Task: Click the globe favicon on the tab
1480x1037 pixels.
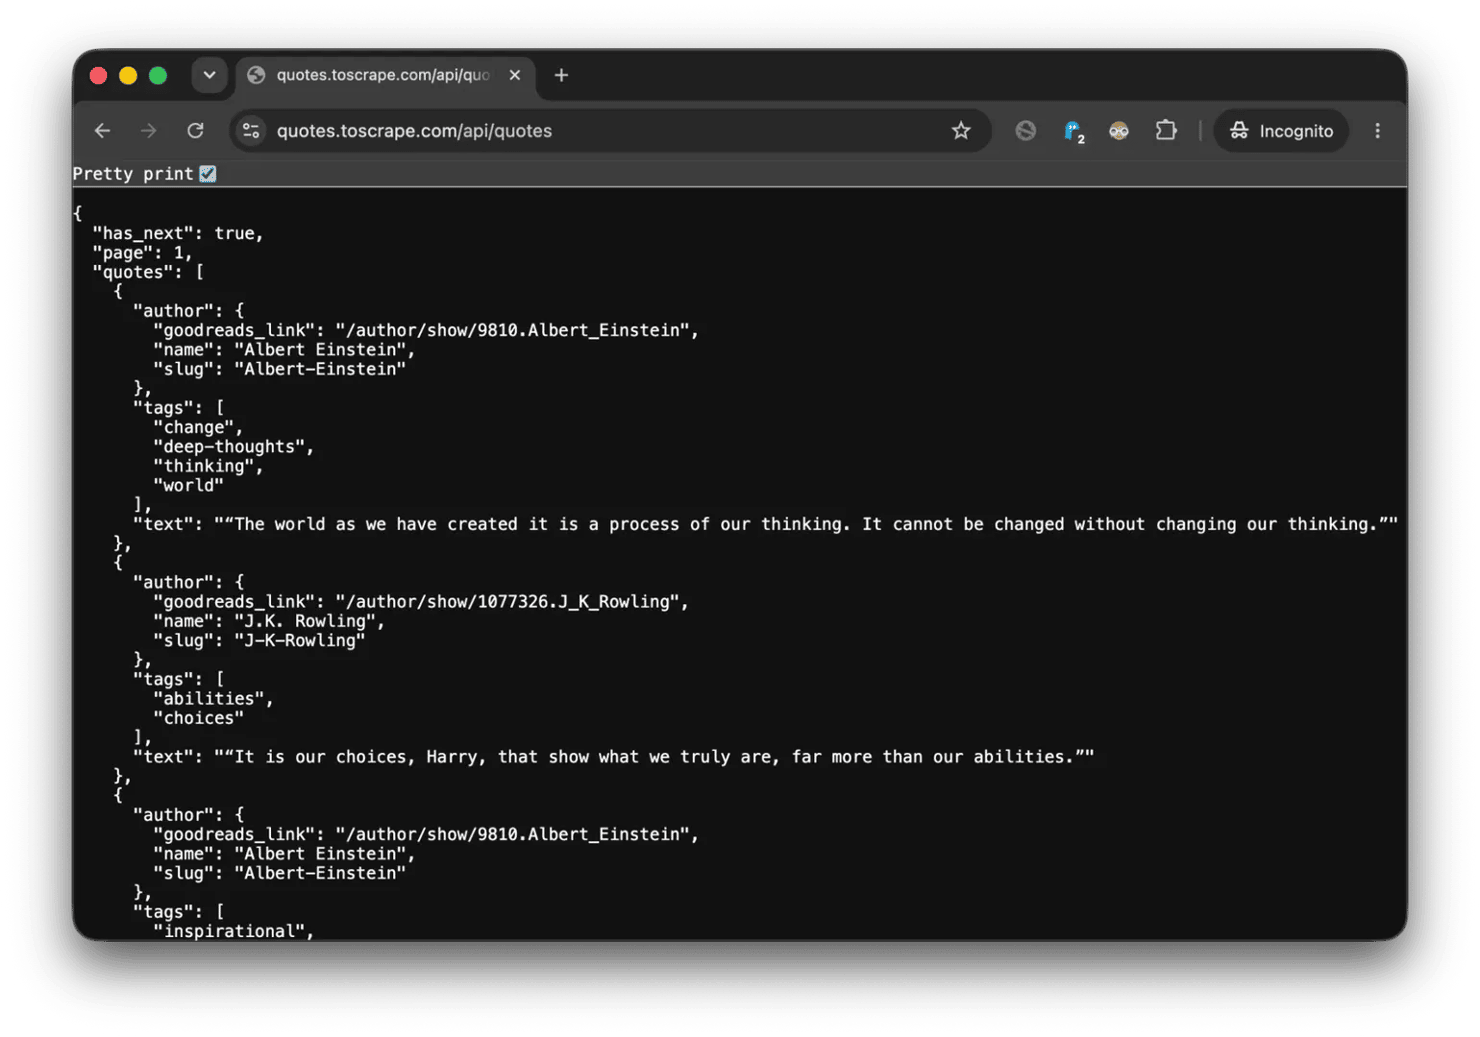Action: [x=256, y=75]
